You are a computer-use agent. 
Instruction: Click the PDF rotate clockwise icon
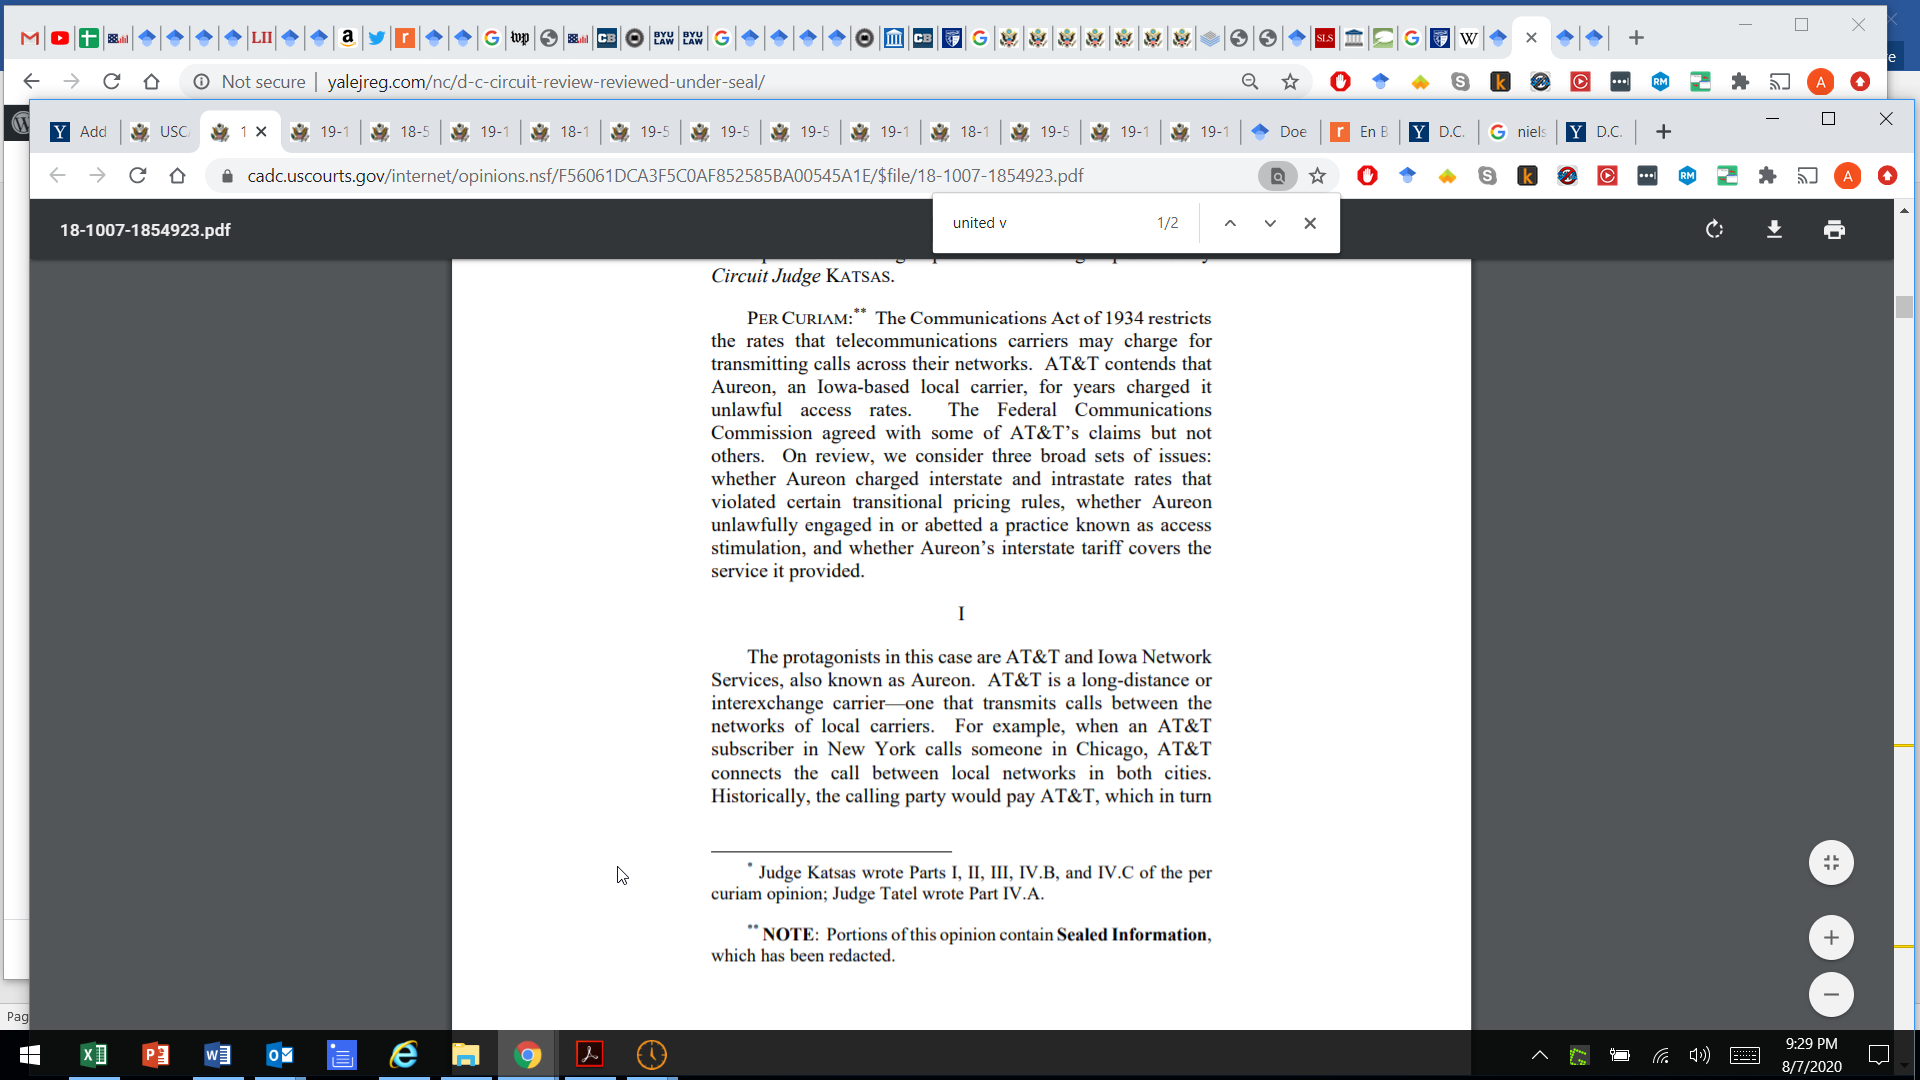1714,230
